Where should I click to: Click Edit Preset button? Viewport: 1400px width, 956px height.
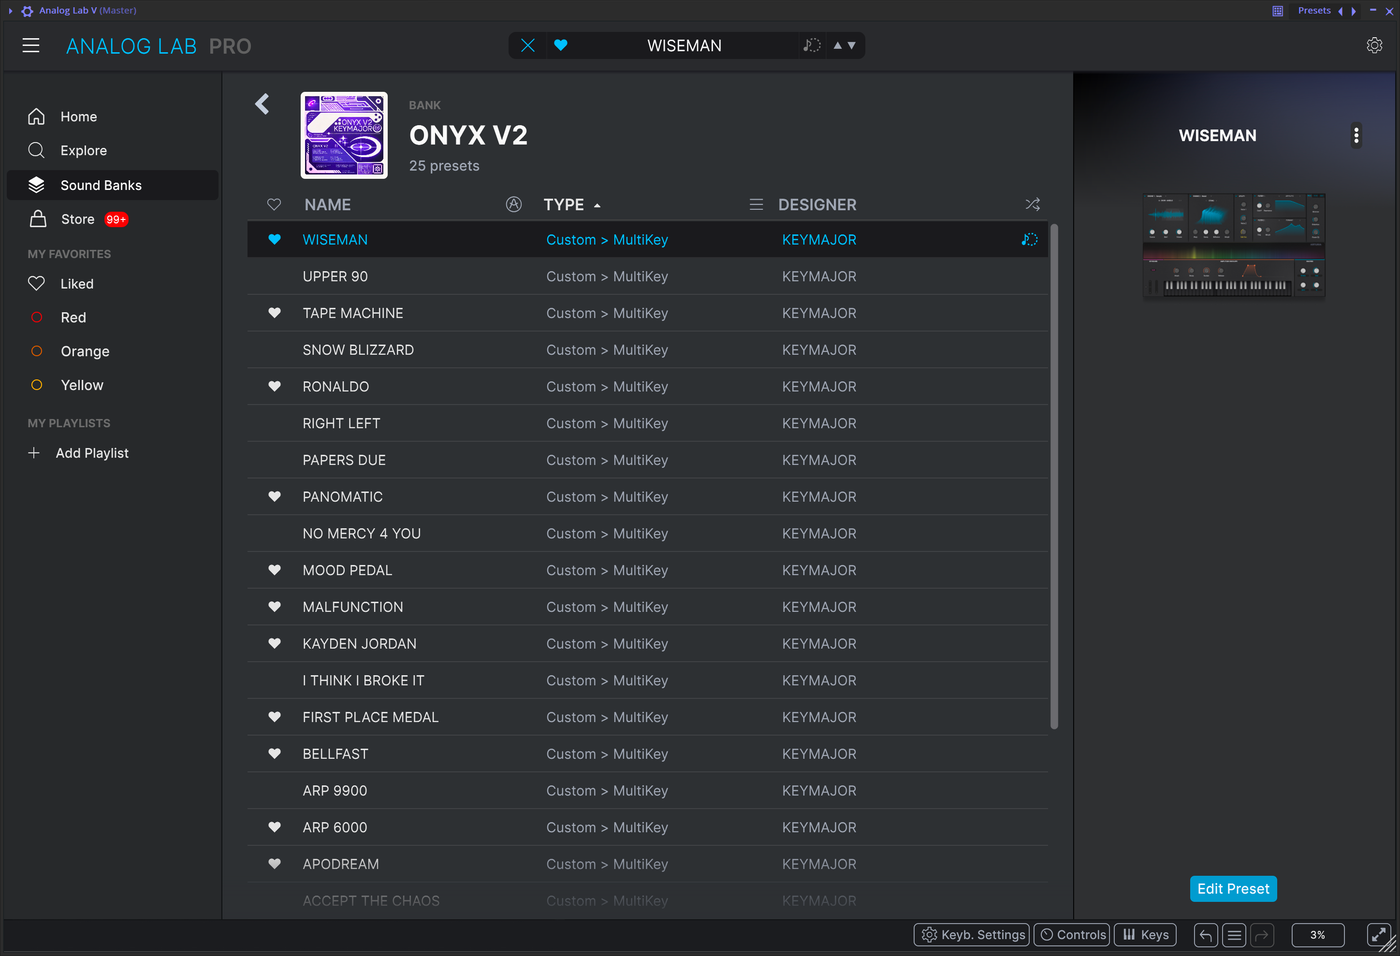[x=1233, y=889]
